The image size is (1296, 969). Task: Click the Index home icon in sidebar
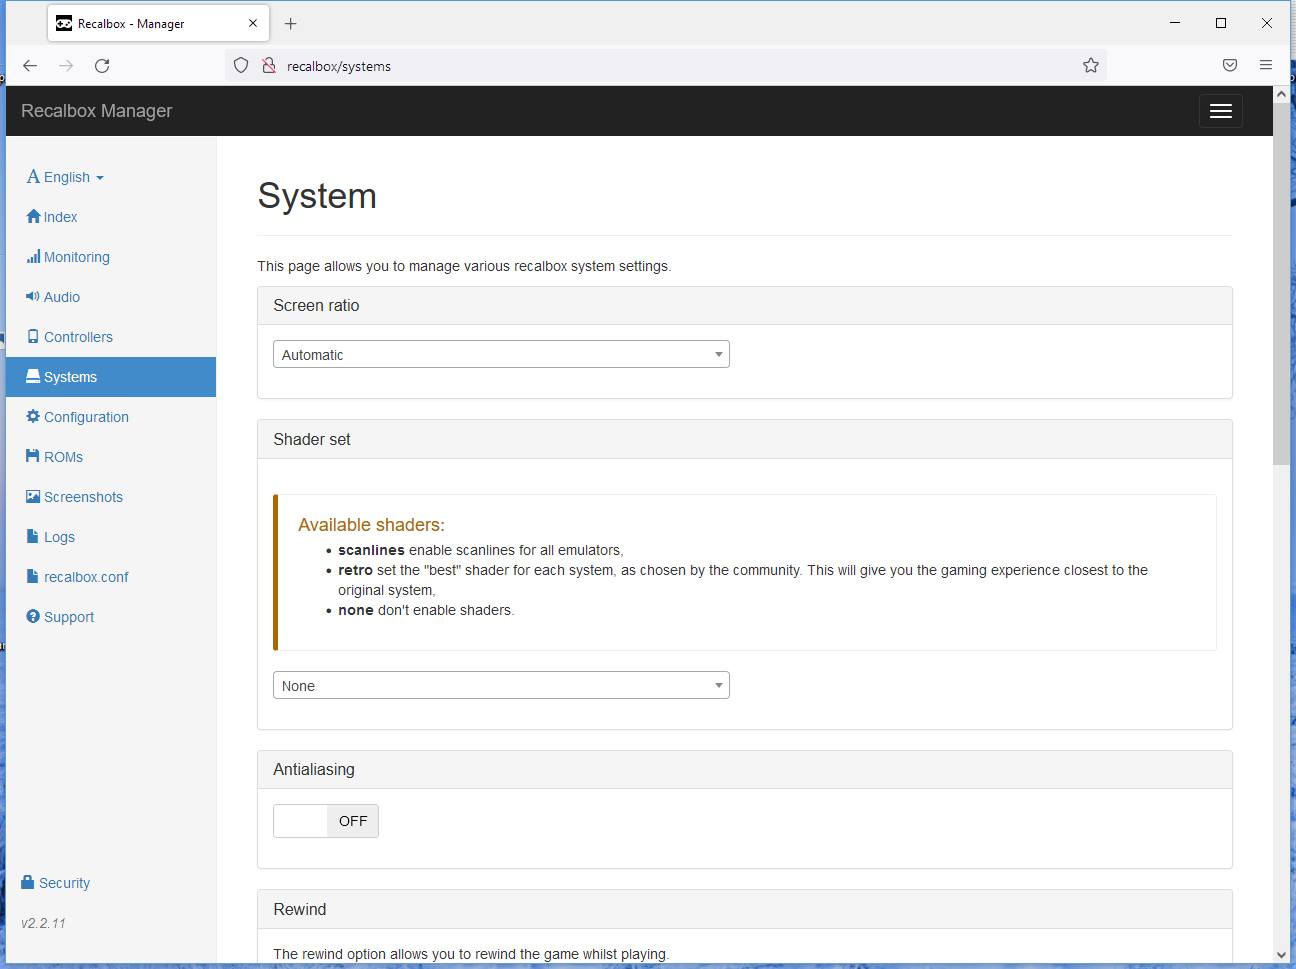tap(33, 217)
